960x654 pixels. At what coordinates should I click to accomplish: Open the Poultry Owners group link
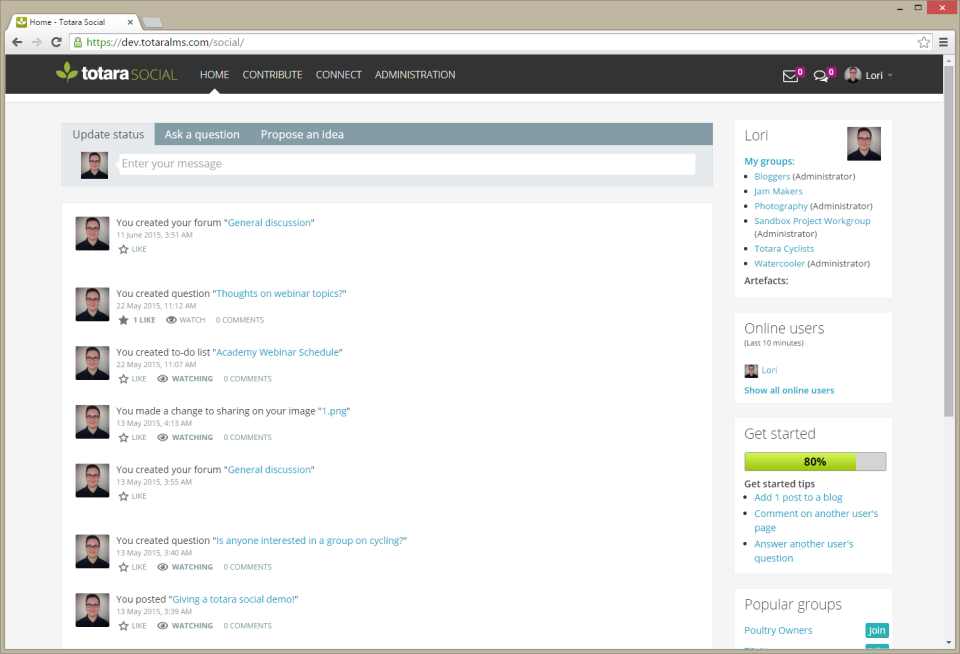click(778, 631)
